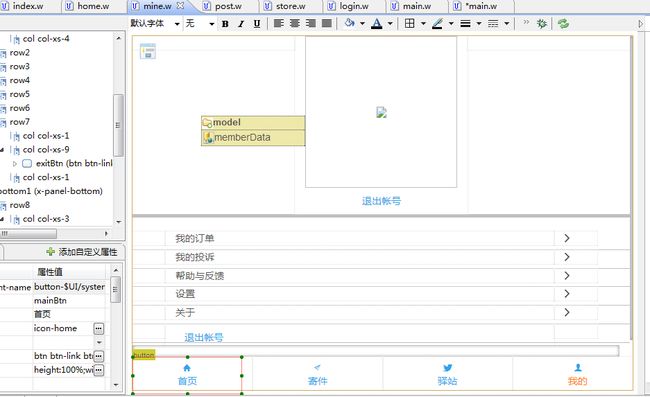The height and width of the screenshot is (397, 650).
Task: Open the font size dropdown showing 无
Action: click(211, 24)
